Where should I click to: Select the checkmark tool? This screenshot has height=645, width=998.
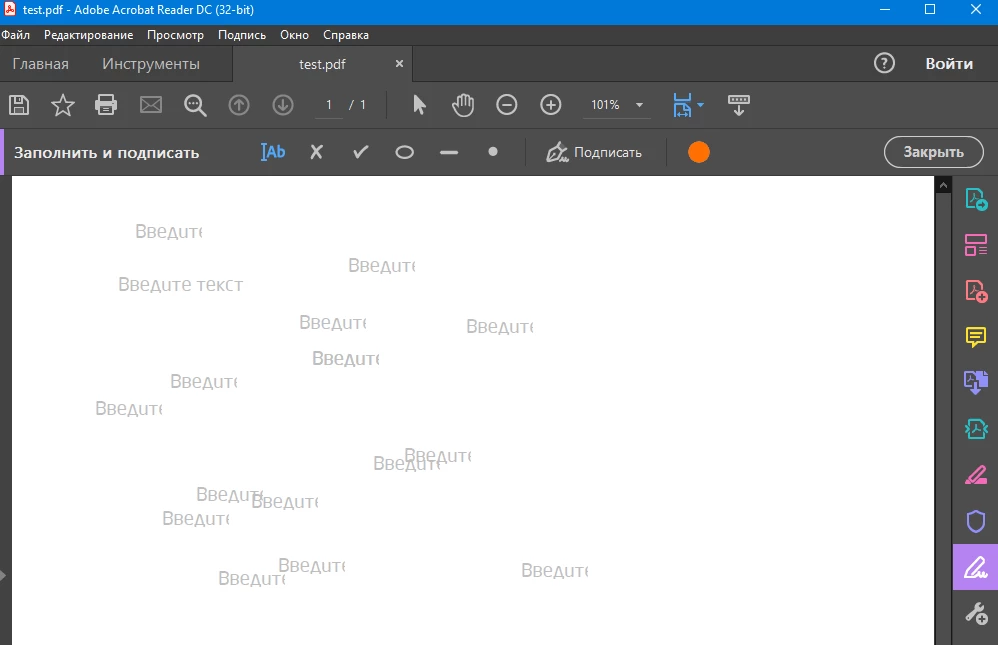point(360,152)
